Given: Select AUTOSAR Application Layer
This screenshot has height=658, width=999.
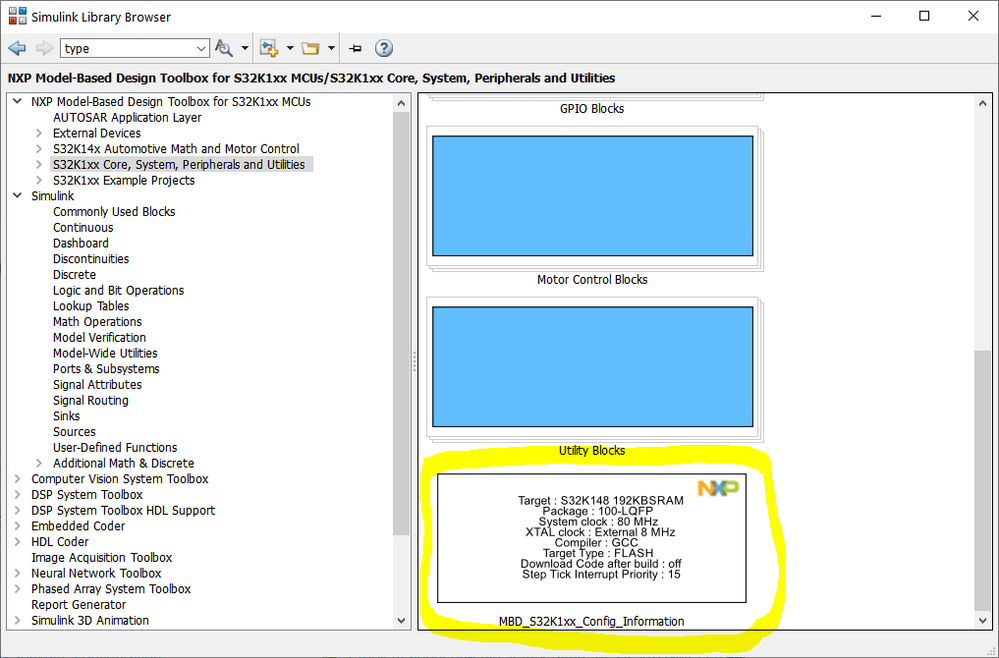Looking at the screenshot, I should click(x=127, y=117).
